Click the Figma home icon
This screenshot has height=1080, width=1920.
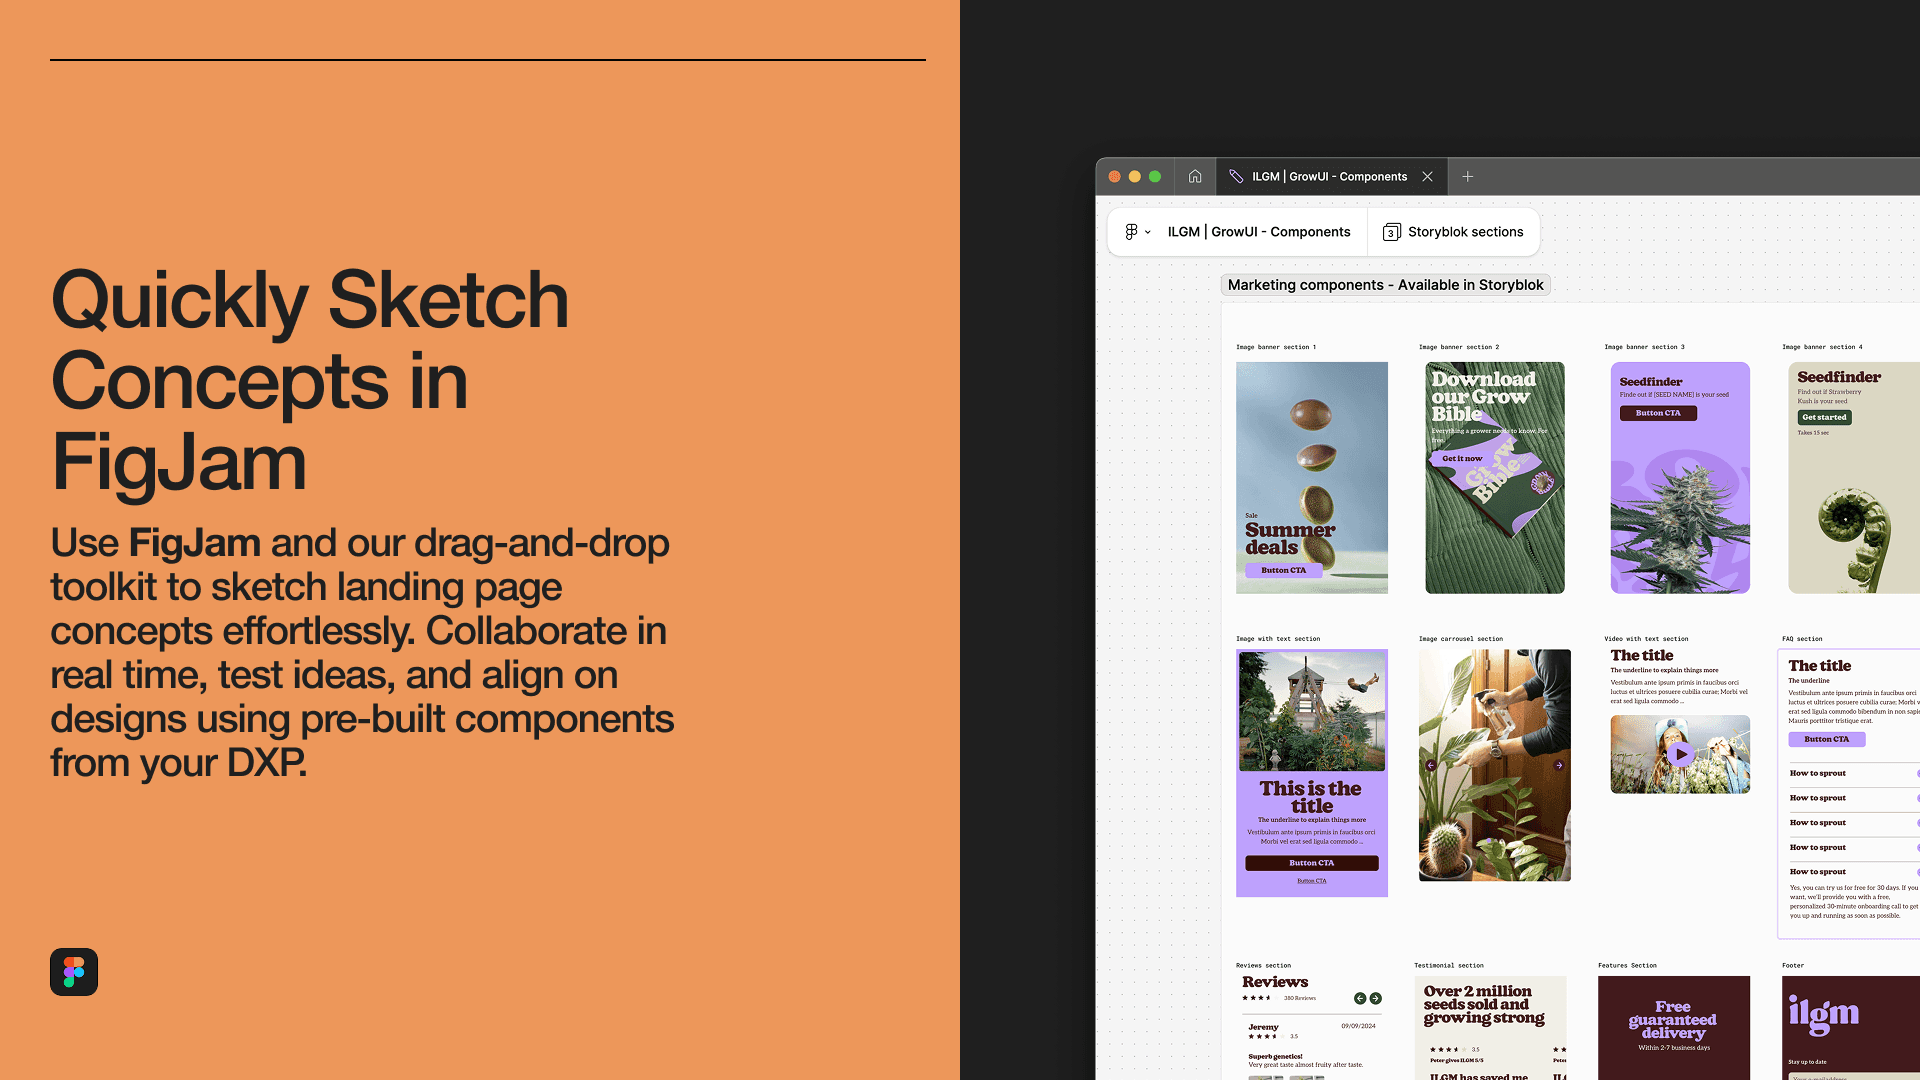[x=1195, y=176]
